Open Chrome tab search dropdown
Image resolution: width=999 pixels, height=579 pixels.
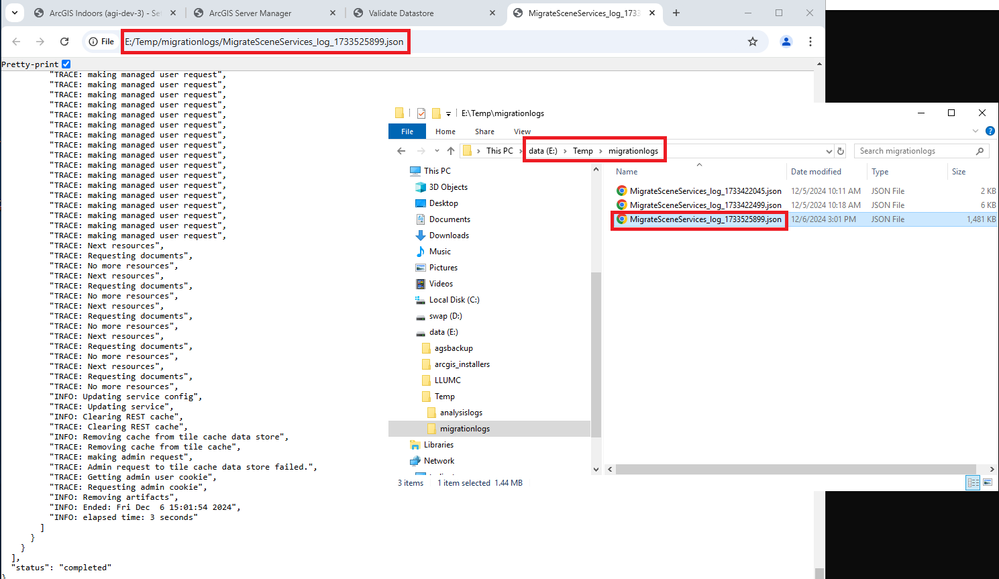(14, 13)
